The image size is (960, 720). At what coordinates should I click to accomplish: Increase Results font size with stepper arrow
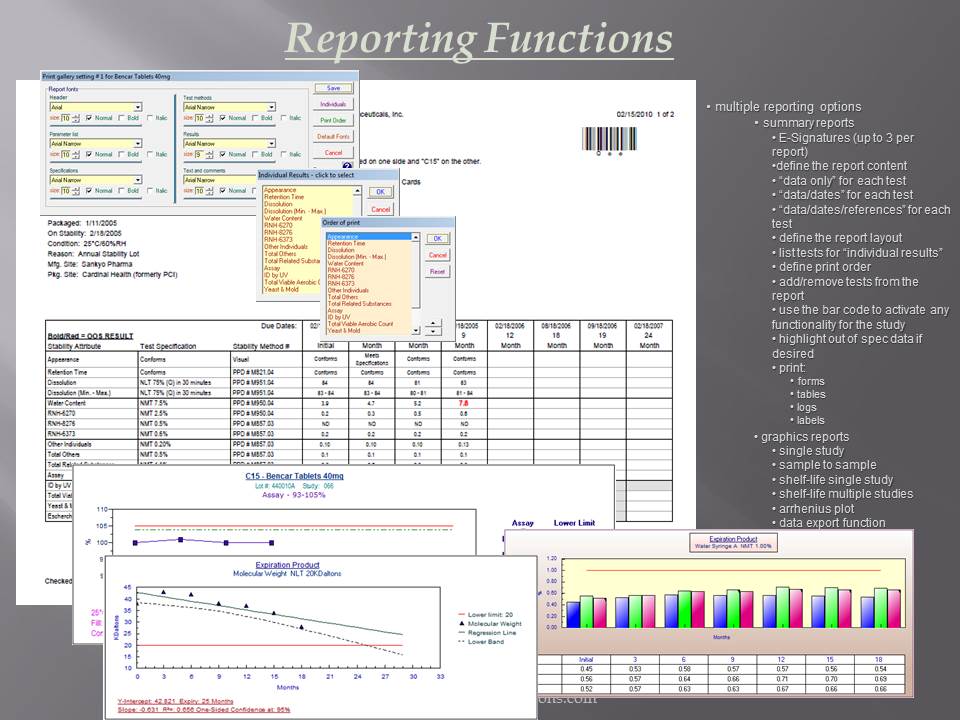tap(211, 152)
